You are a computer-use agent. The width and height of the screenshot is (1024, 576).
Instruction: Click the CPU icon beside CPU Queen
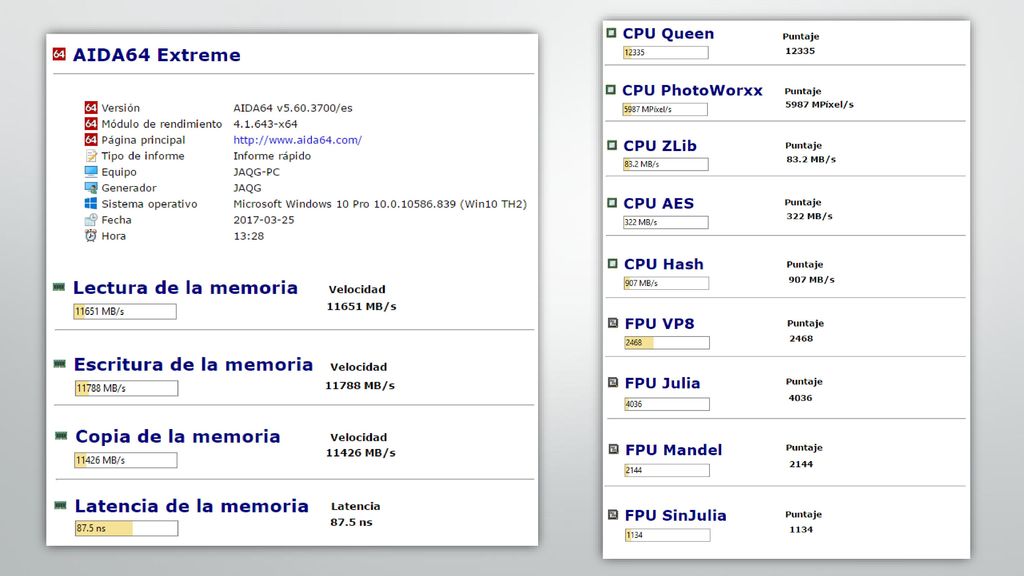[x=611, y=33]
